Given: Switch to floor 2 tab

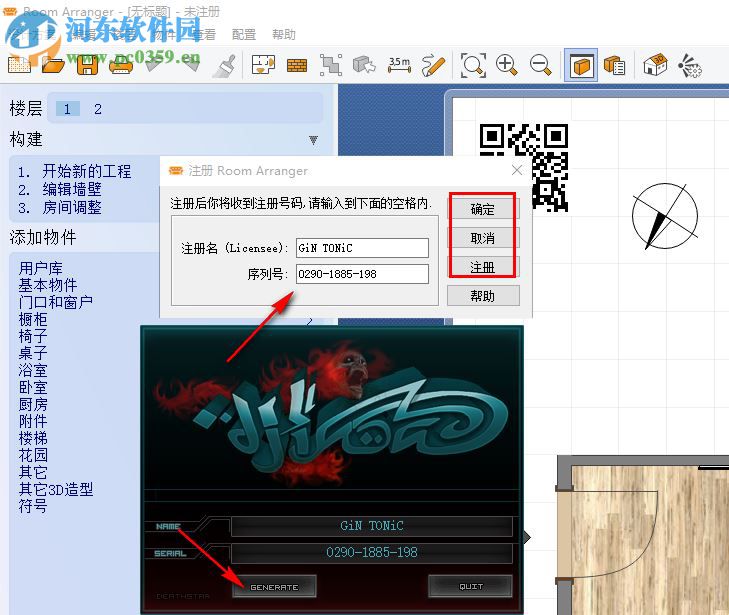Looking at the screenshot, I should point(98,109).
